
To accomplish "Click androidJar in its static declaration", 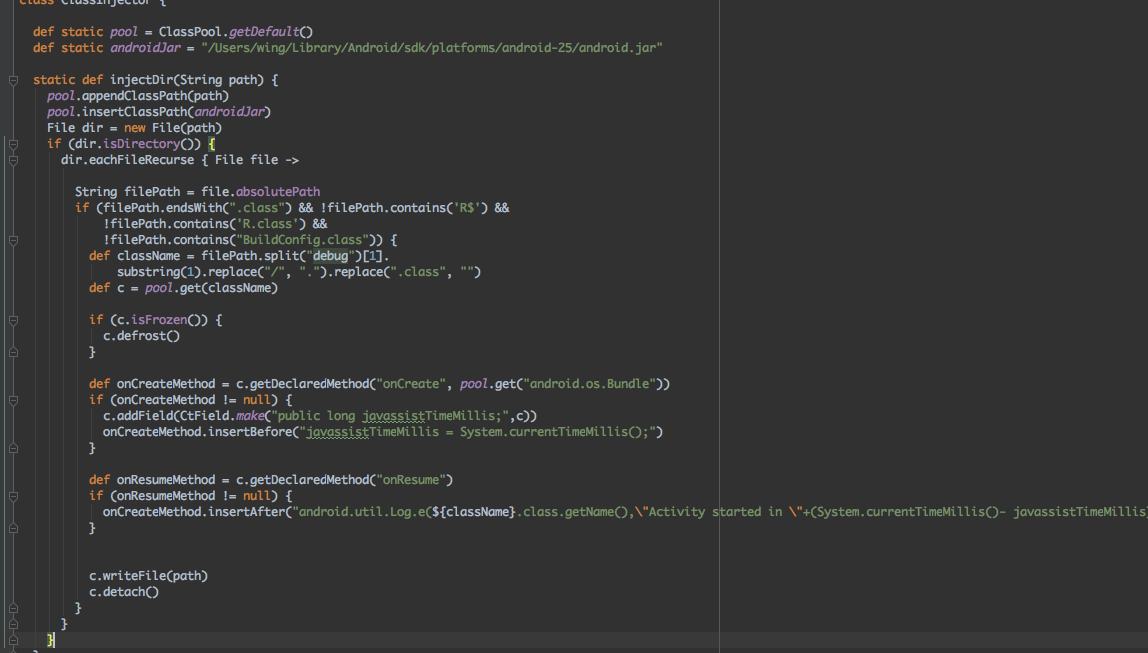I will [145, 48].
